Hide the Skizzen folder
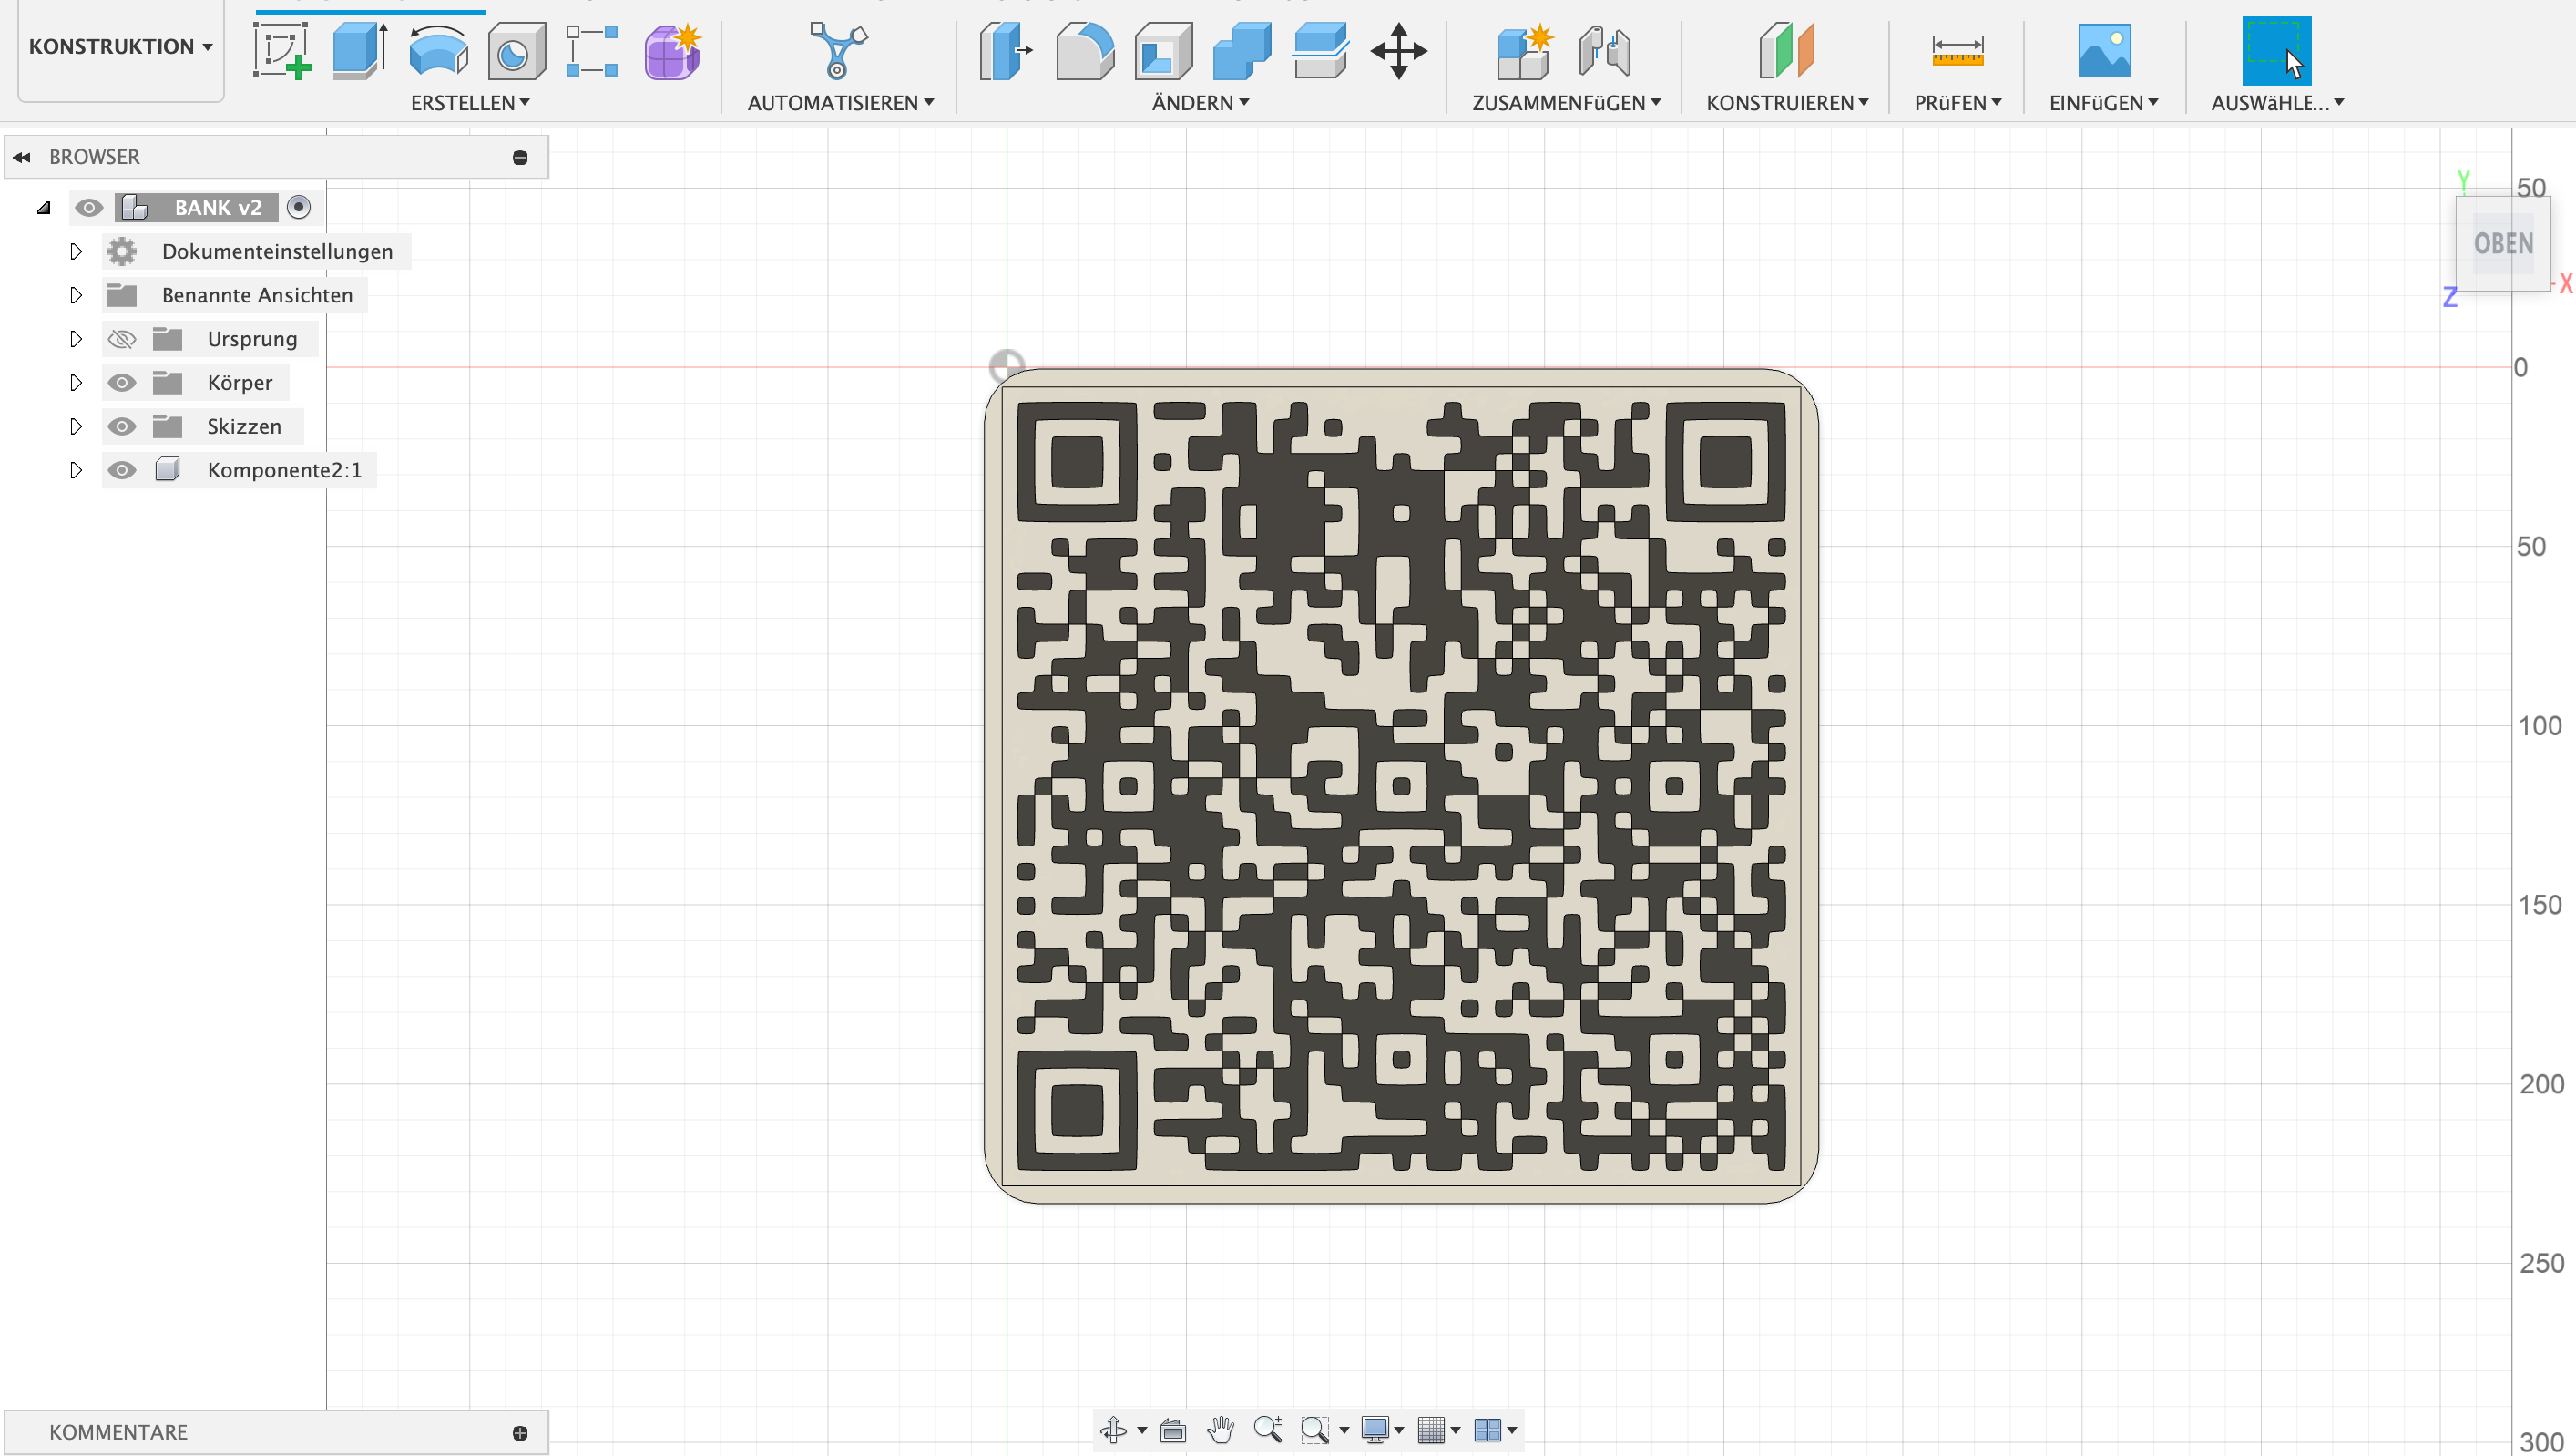The image size is (2576, 1456). tap(122, 426)
